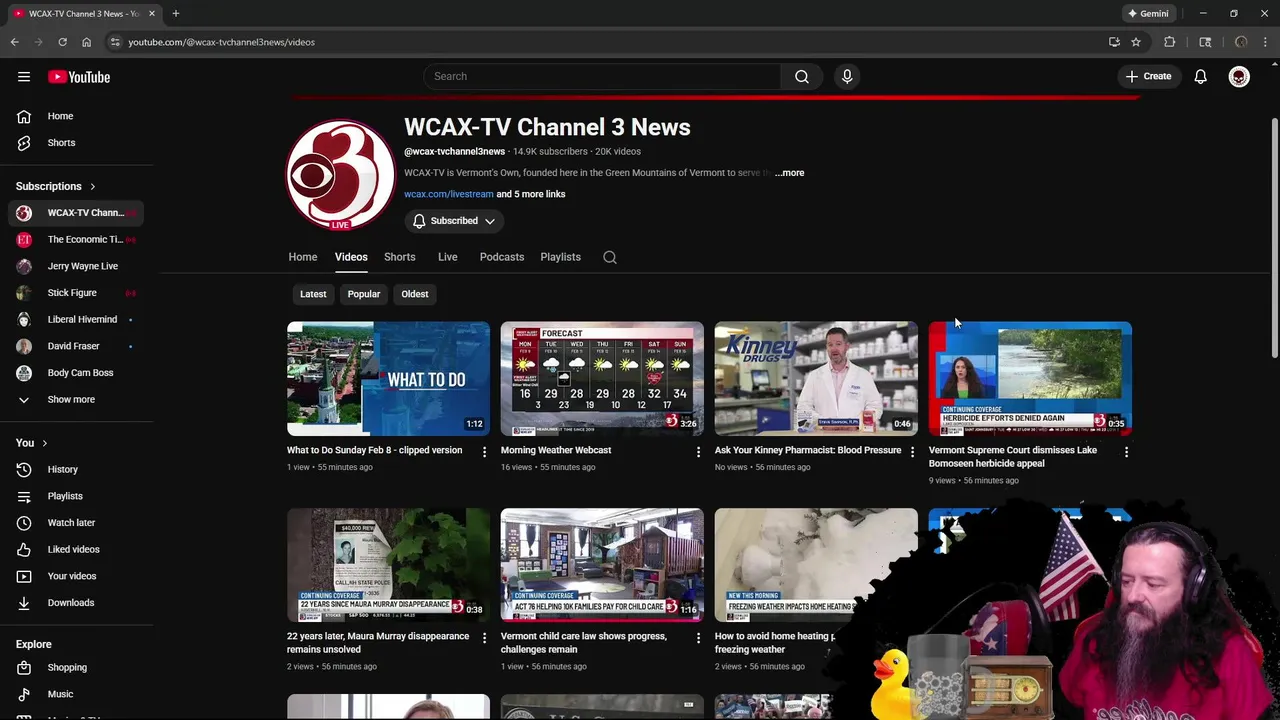Open a new browser tab
Viewport: 1280px width, 720px height.
click(175, 14)
